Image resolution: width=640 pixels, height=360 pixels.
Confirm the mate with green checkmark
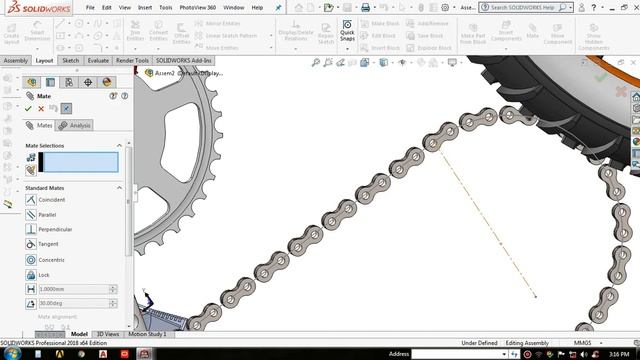[x=28, y=109]
